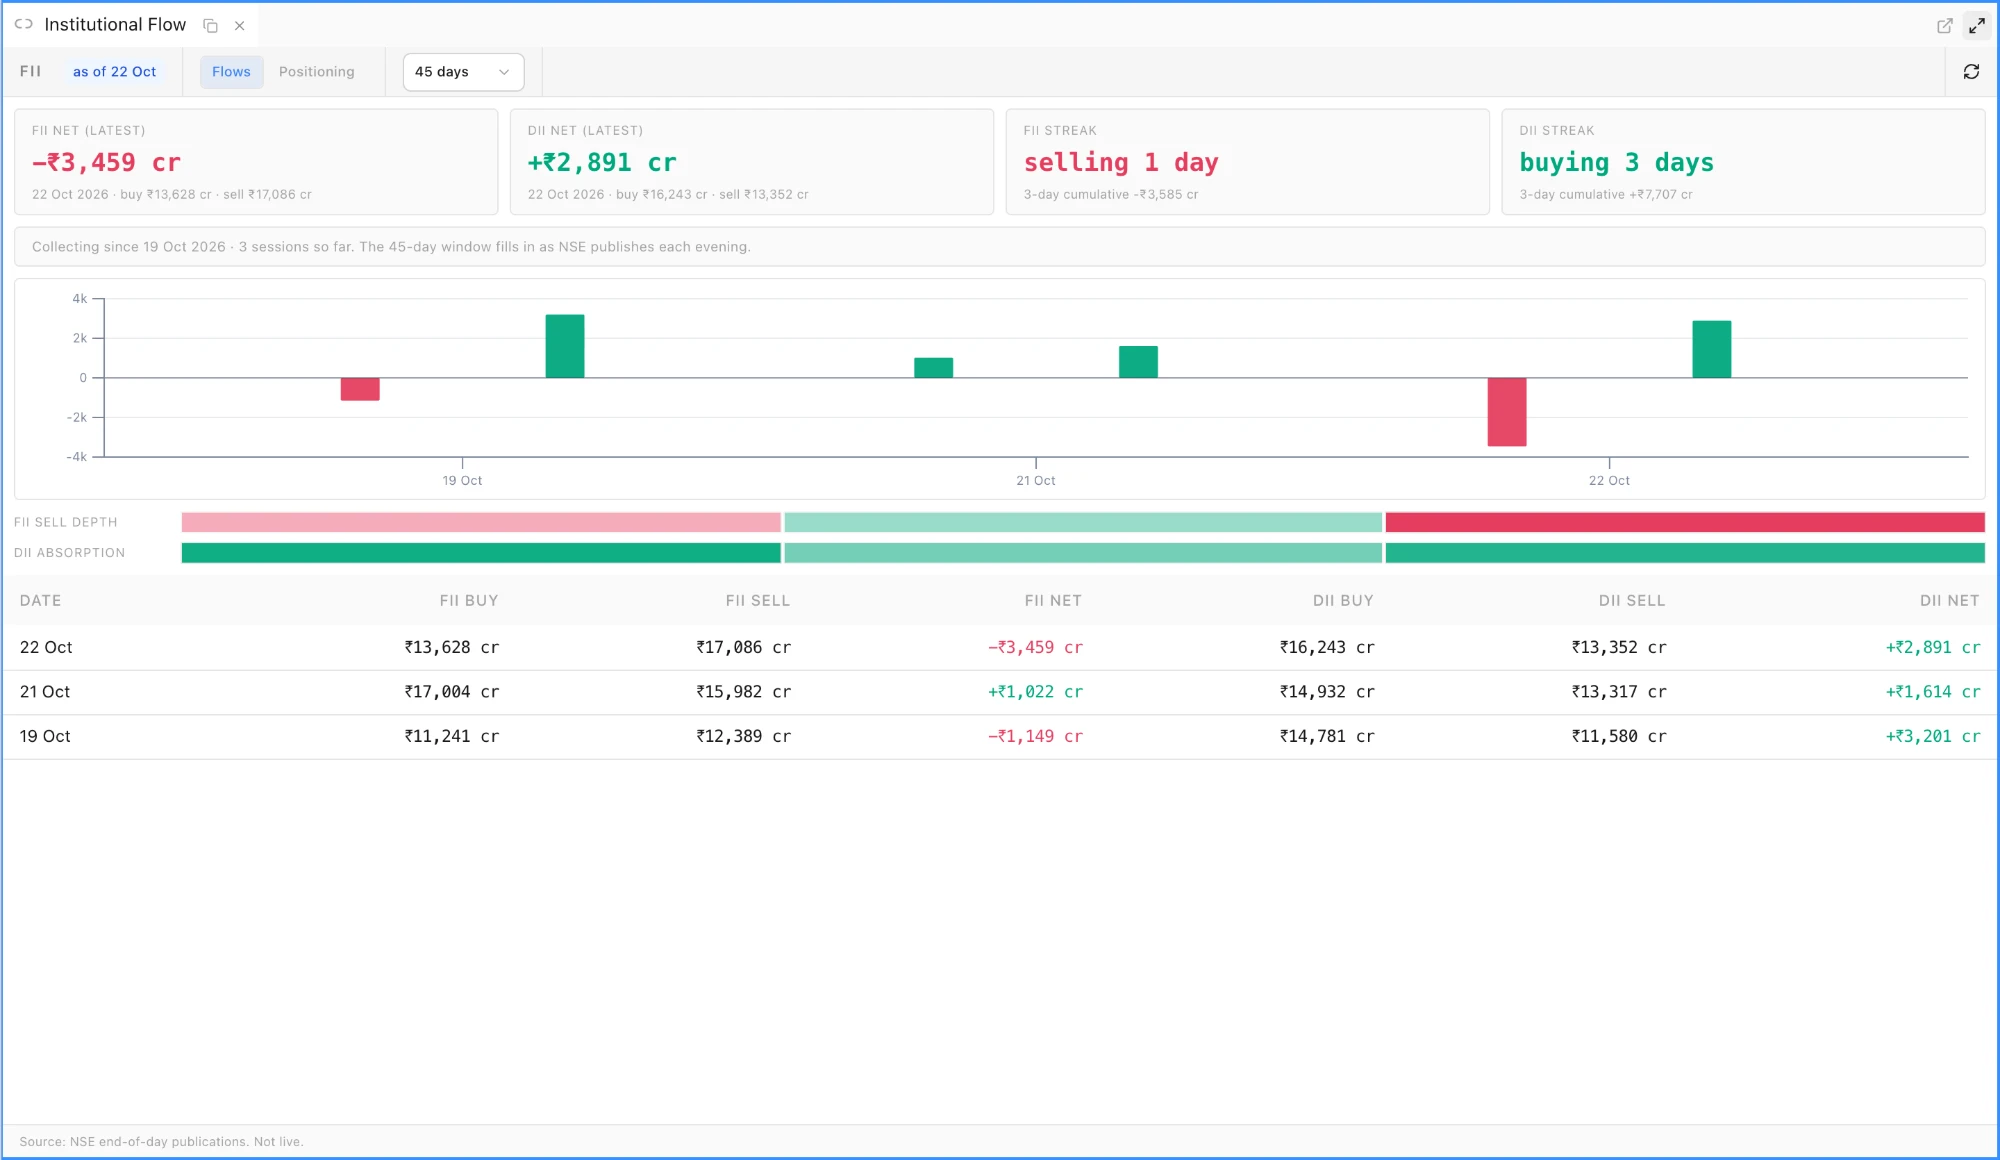This screenshot has height=1160, width=2000.
Task: Open panel in external window
Action: click(x=1945, y=26)
